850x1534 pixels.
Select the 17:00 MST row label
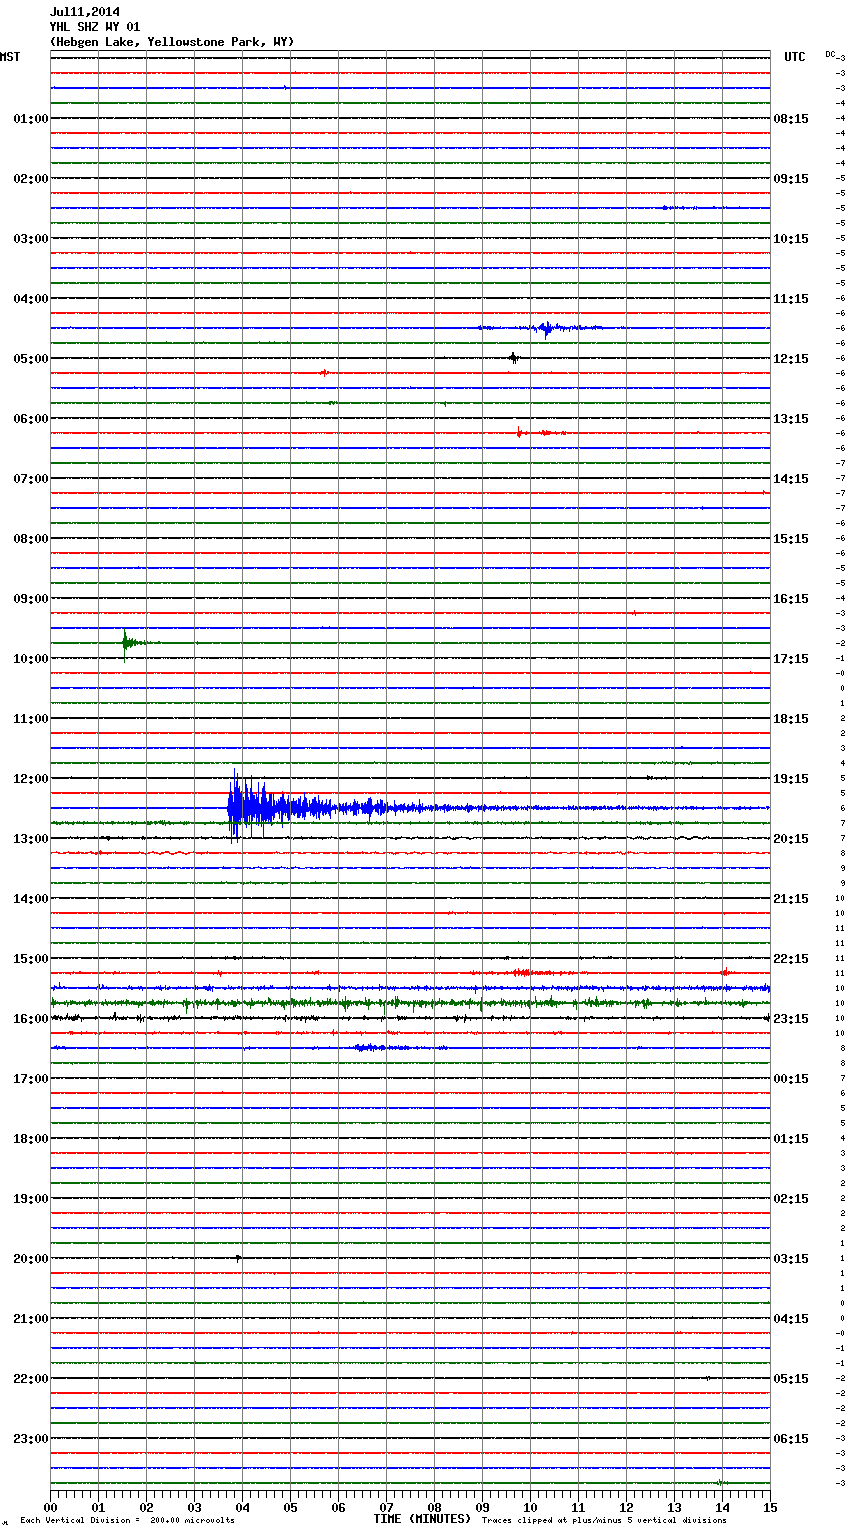click(x=30, y=1079)
